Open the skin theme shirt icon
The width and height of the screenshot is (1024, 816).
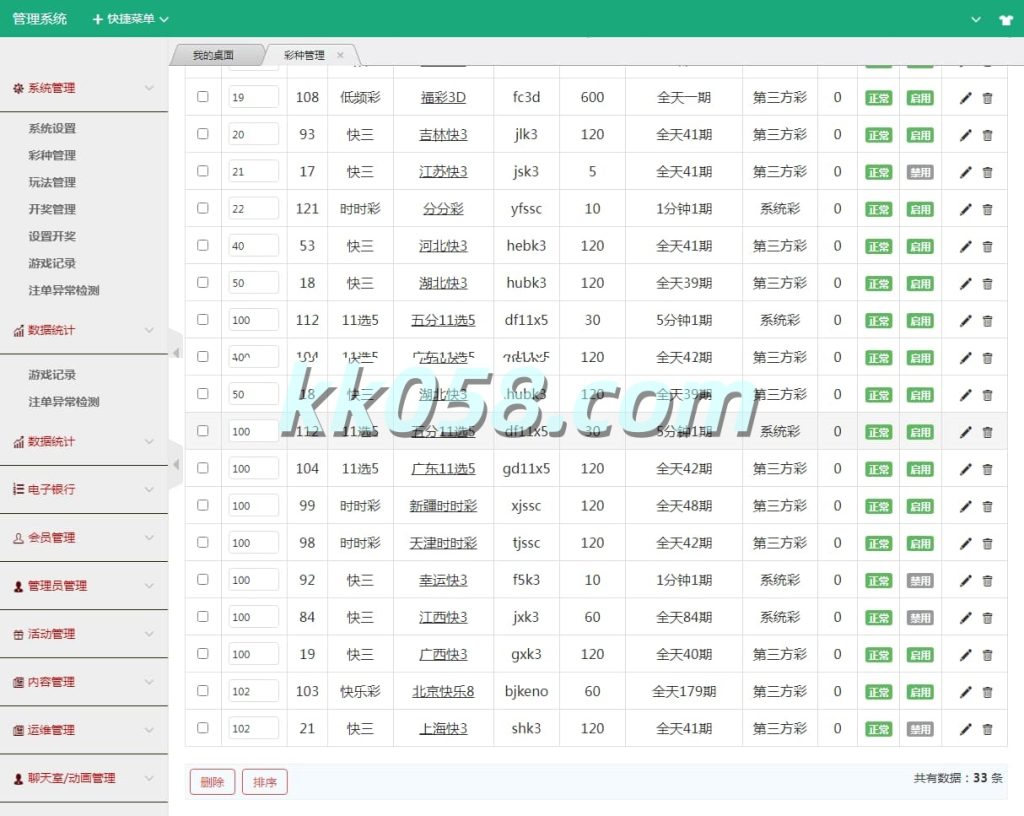(1005, 19)
